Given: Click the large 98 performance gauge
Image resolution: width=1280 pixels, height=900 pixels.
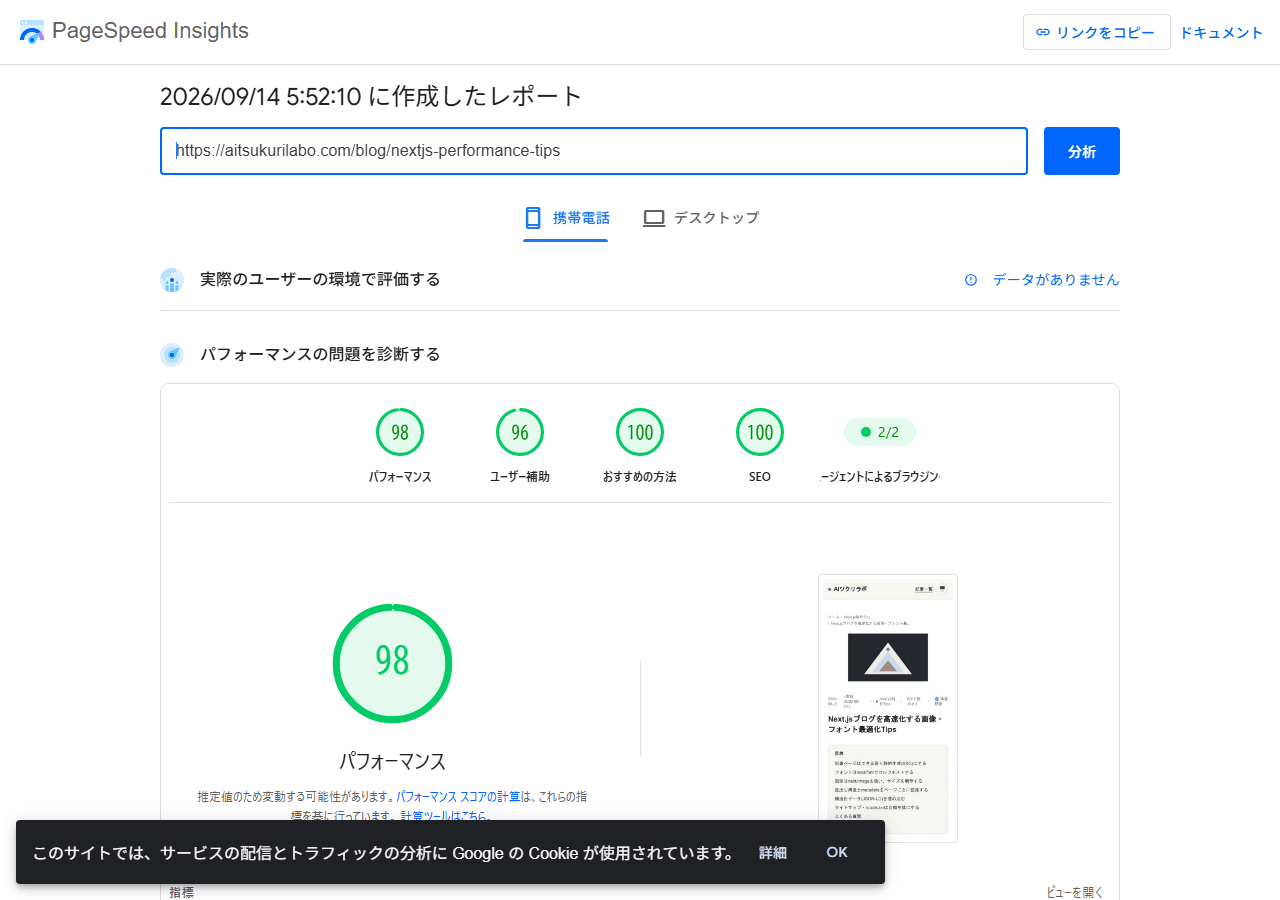Looking at the screenshot, I should (x=392, y=663).
